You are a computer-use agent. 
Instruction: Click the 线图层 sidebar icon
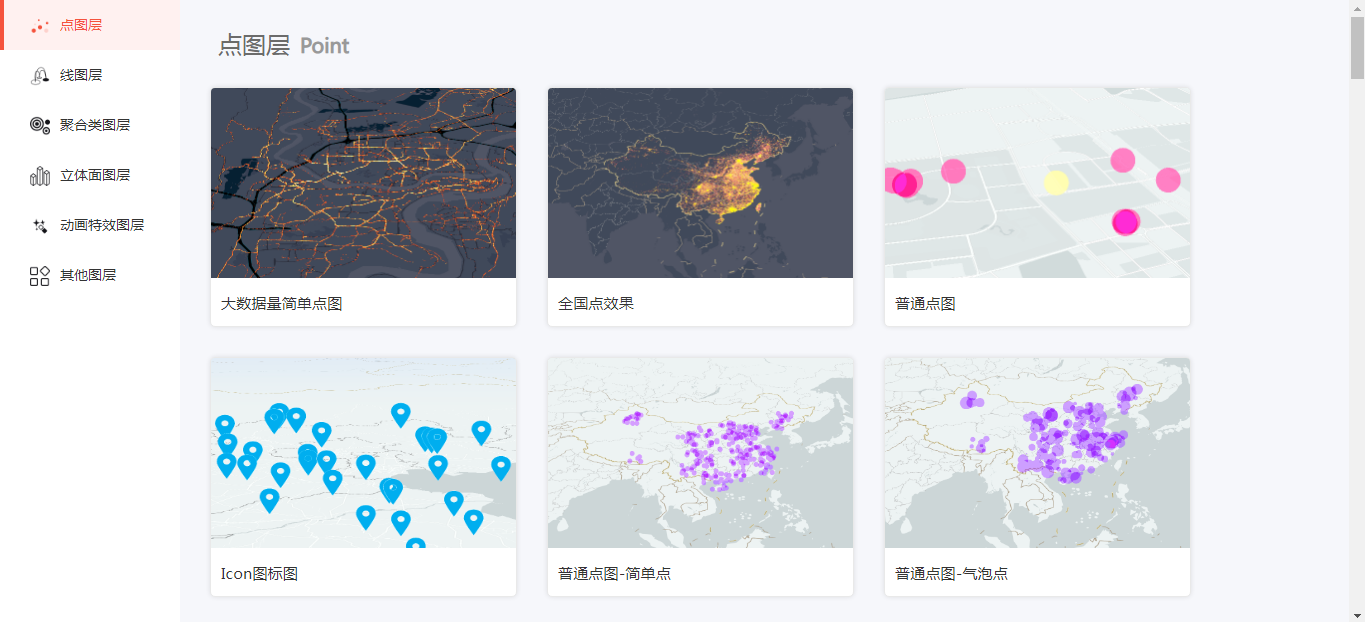(x=40, y=75)
